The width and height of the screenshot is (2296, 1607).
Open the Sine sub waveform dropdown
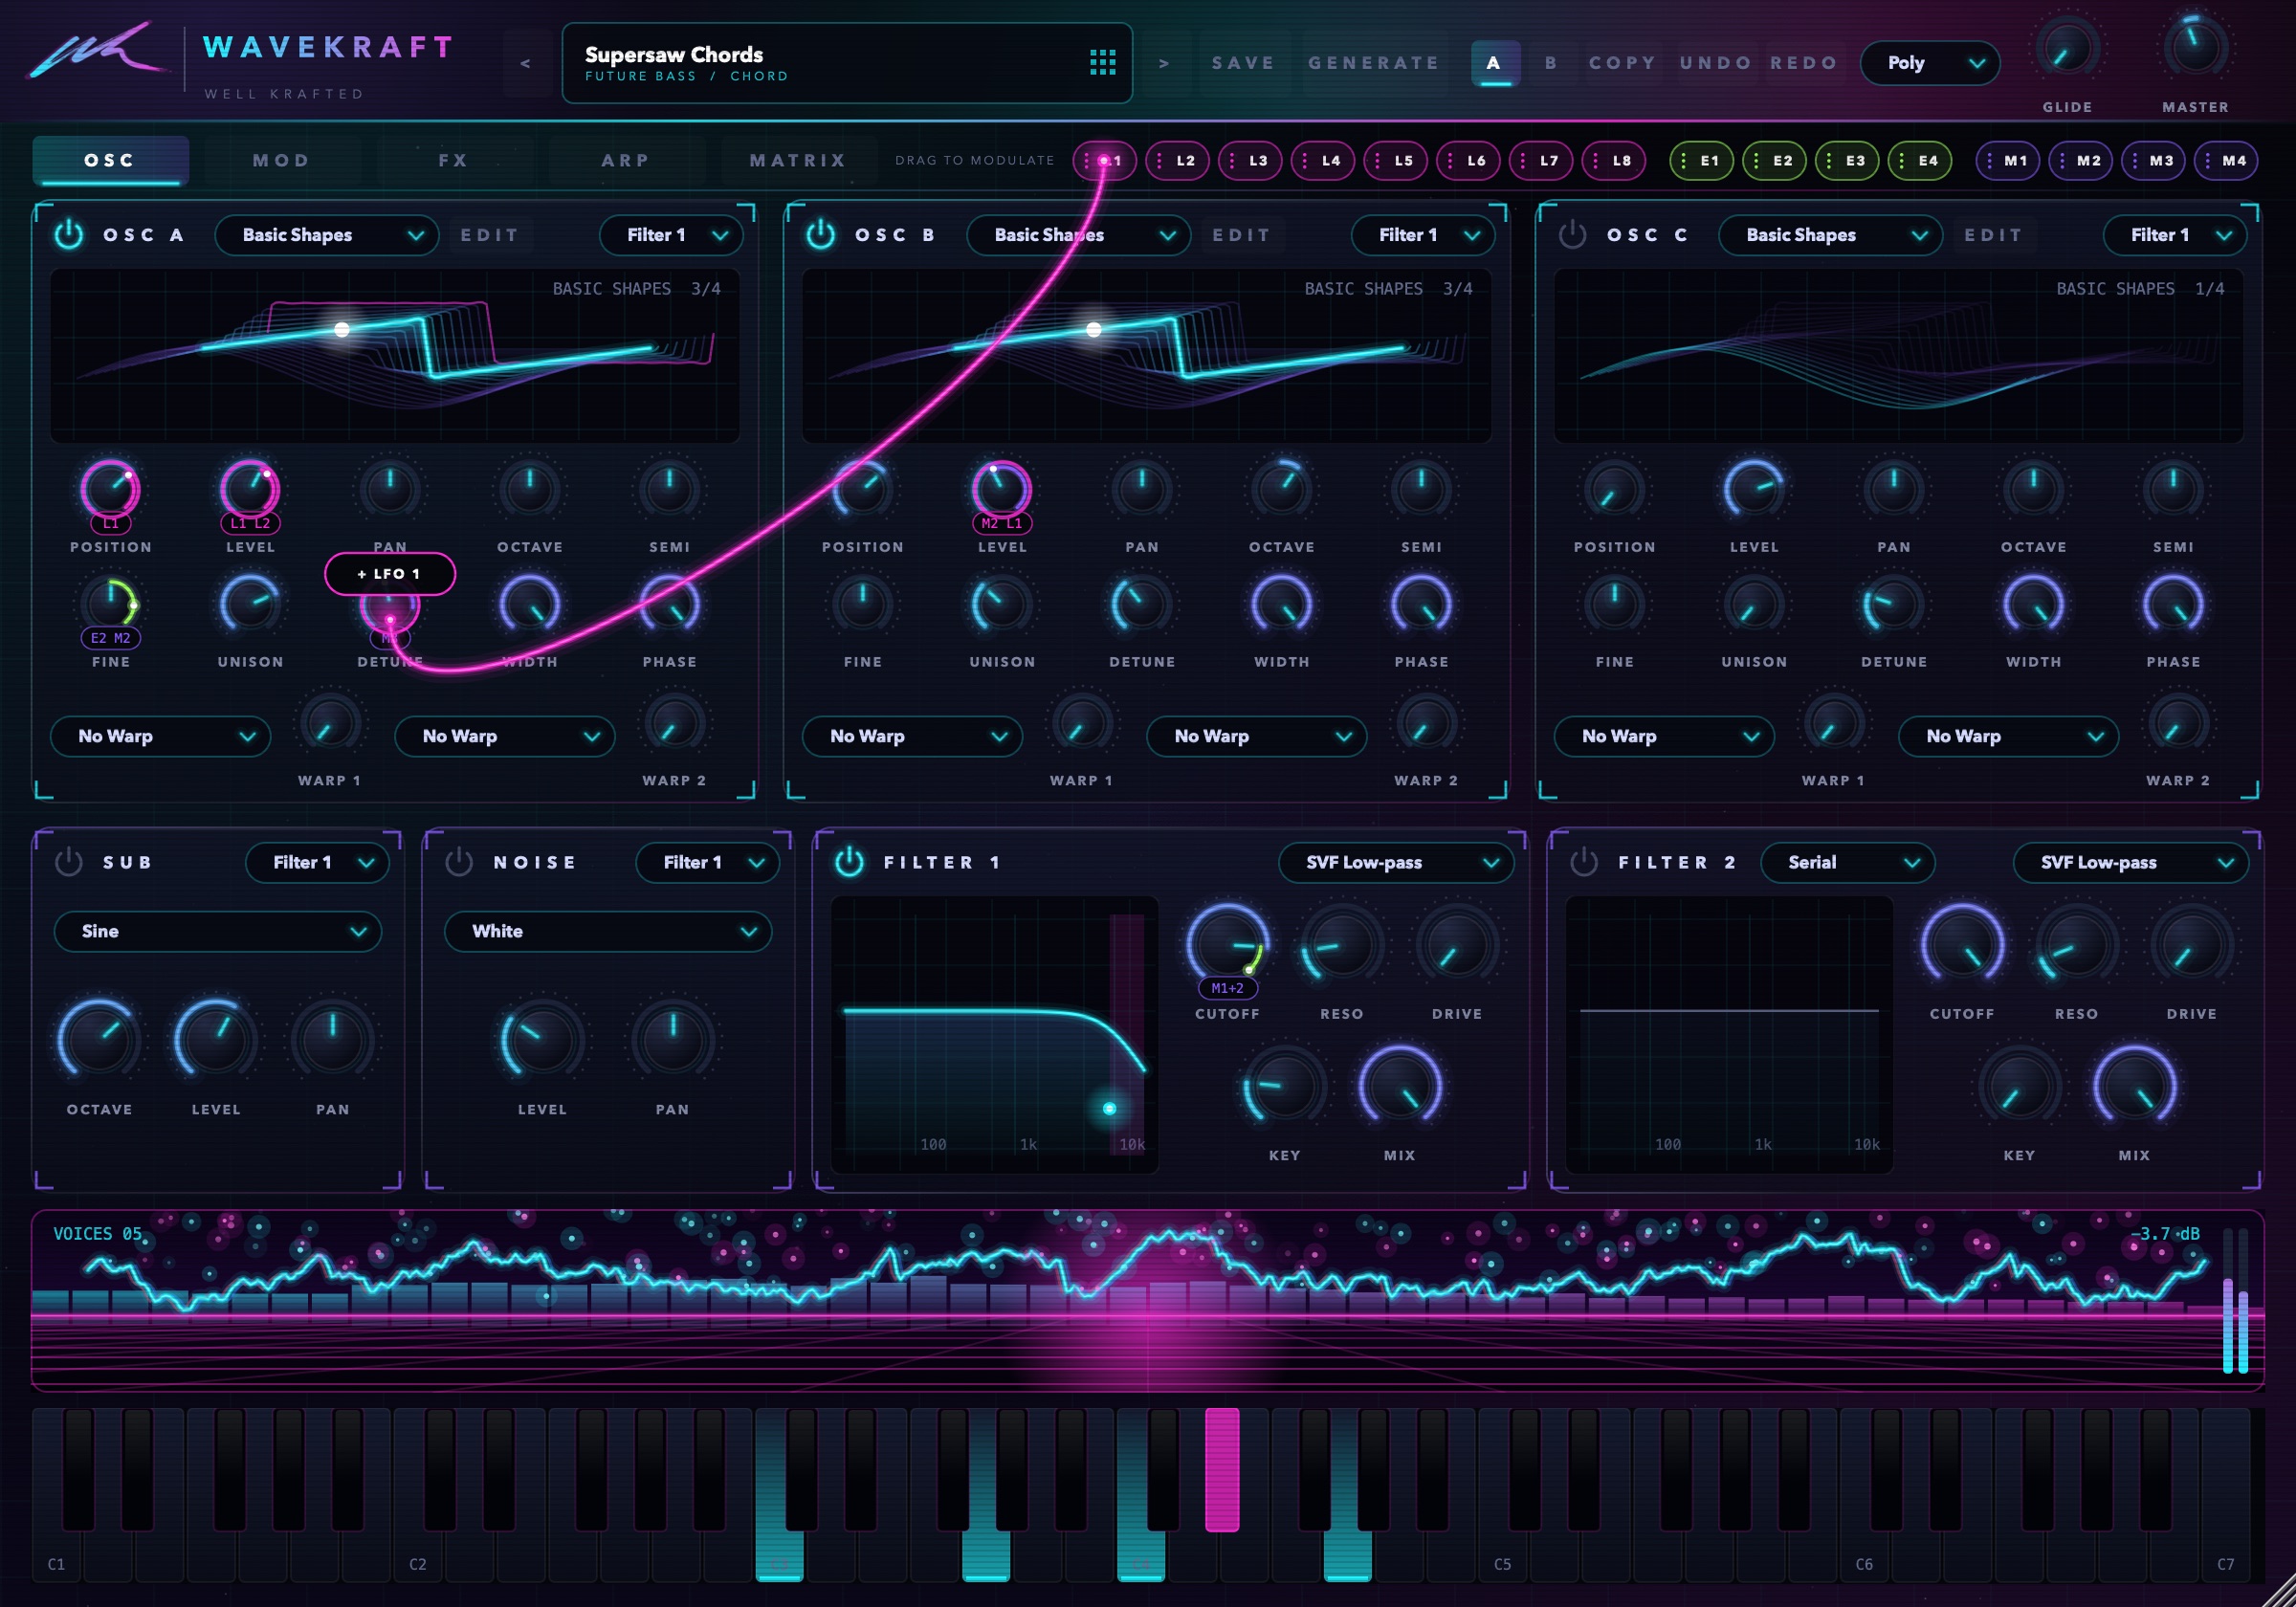point(218,931)
